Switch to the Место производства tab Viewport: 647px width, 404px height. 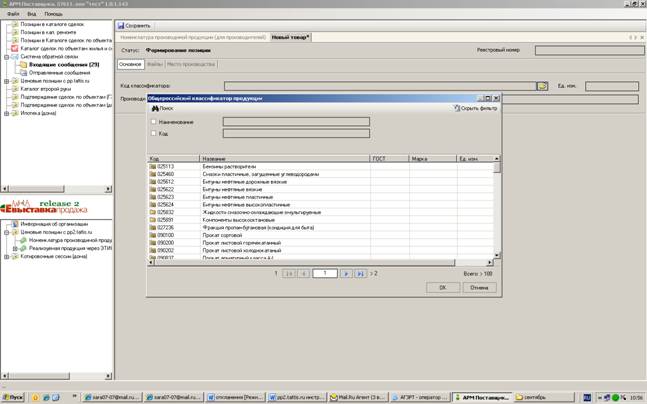tap(191, 64)
